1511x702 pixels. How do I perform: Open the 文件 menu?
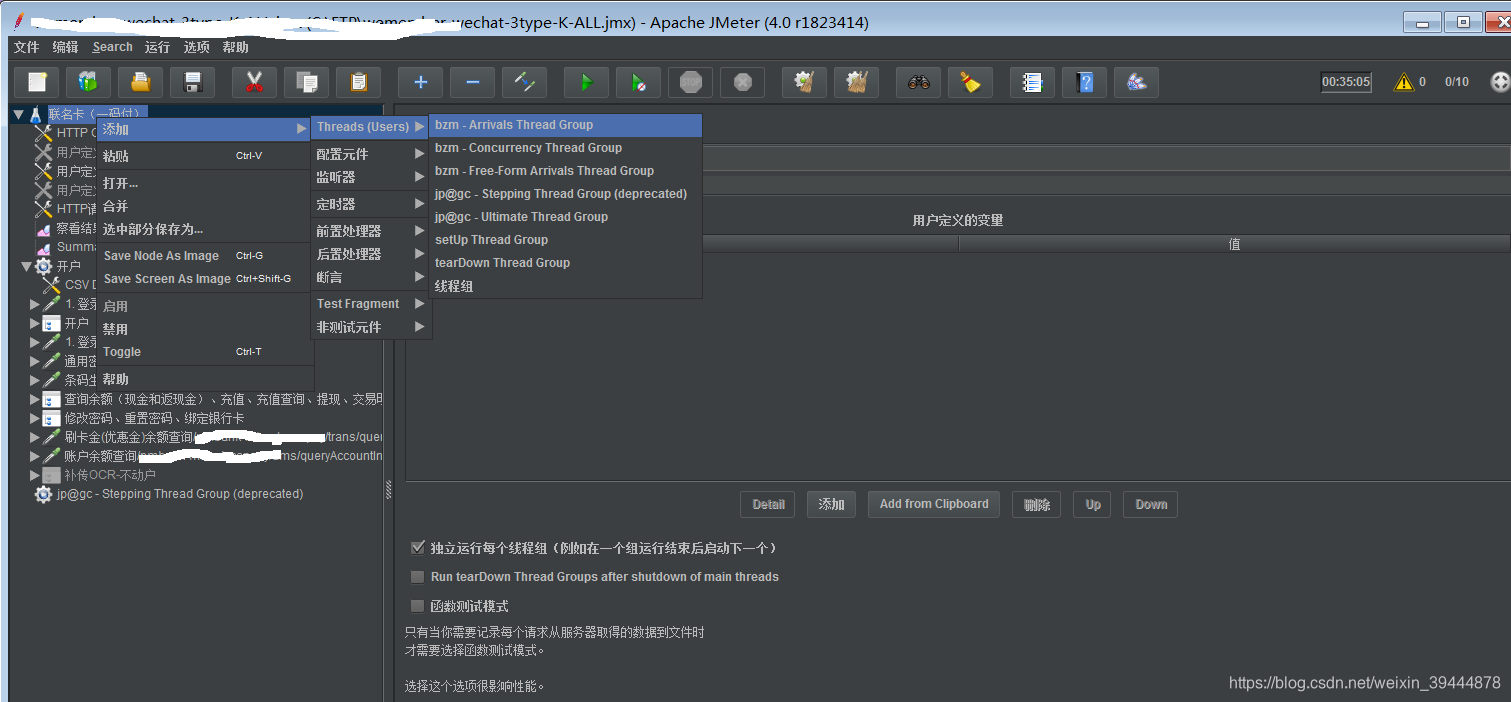click(x=27, y=47)
